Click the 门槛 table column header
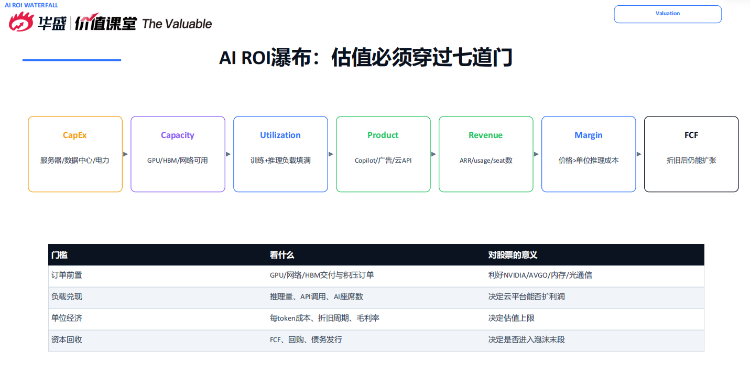 59,255
